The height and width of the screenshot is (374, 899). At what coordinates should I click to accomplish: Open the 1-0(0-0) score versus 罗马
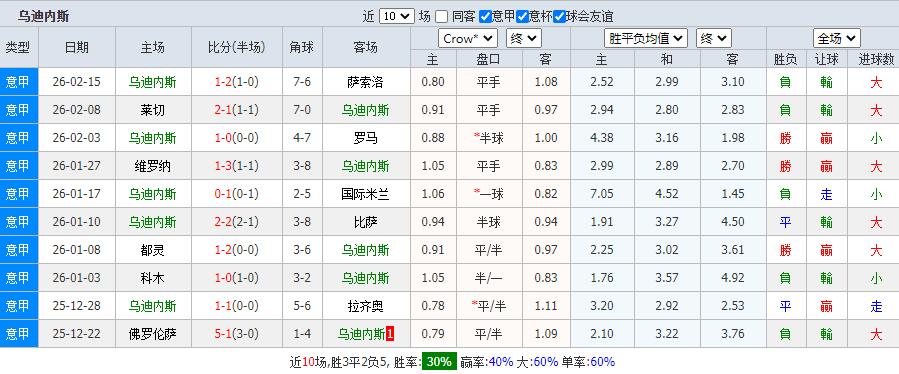point(236,138)
